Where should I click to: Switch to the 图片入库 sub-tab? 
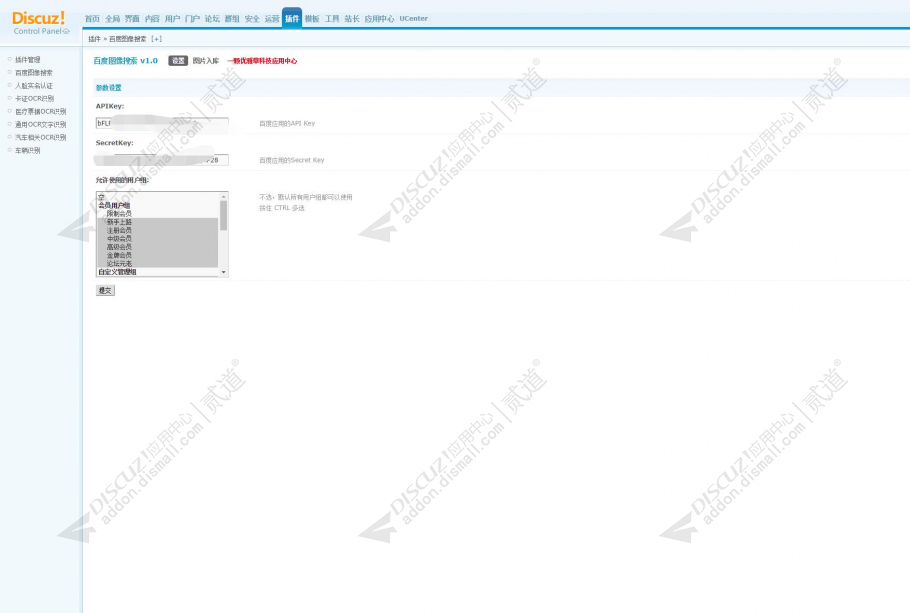205,61
